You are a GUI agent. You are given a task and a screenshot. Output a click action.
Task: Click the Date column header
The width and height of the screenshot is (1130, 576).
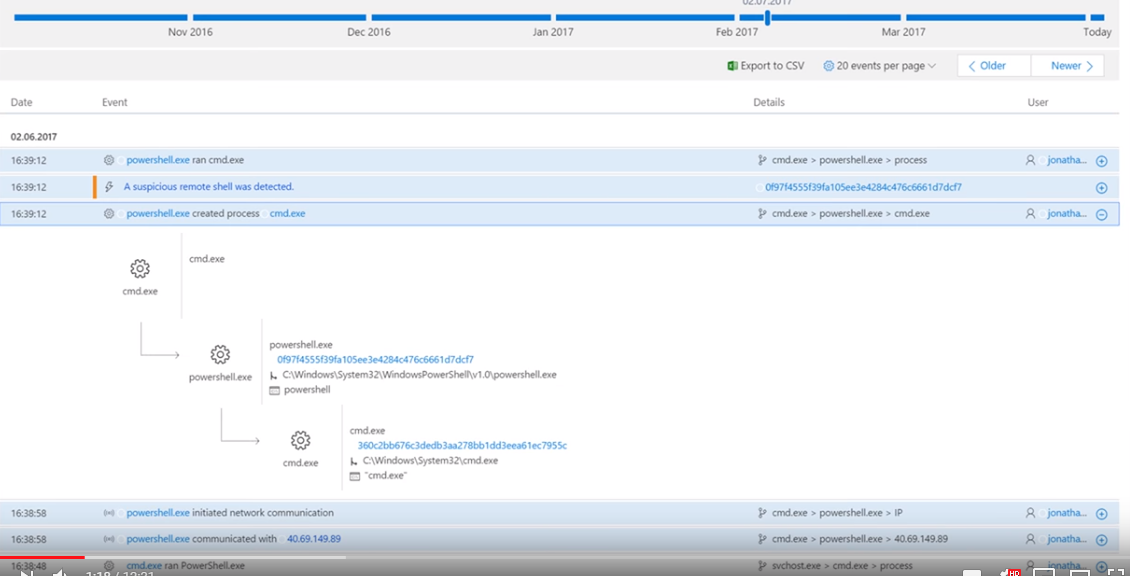click(22, 102)
